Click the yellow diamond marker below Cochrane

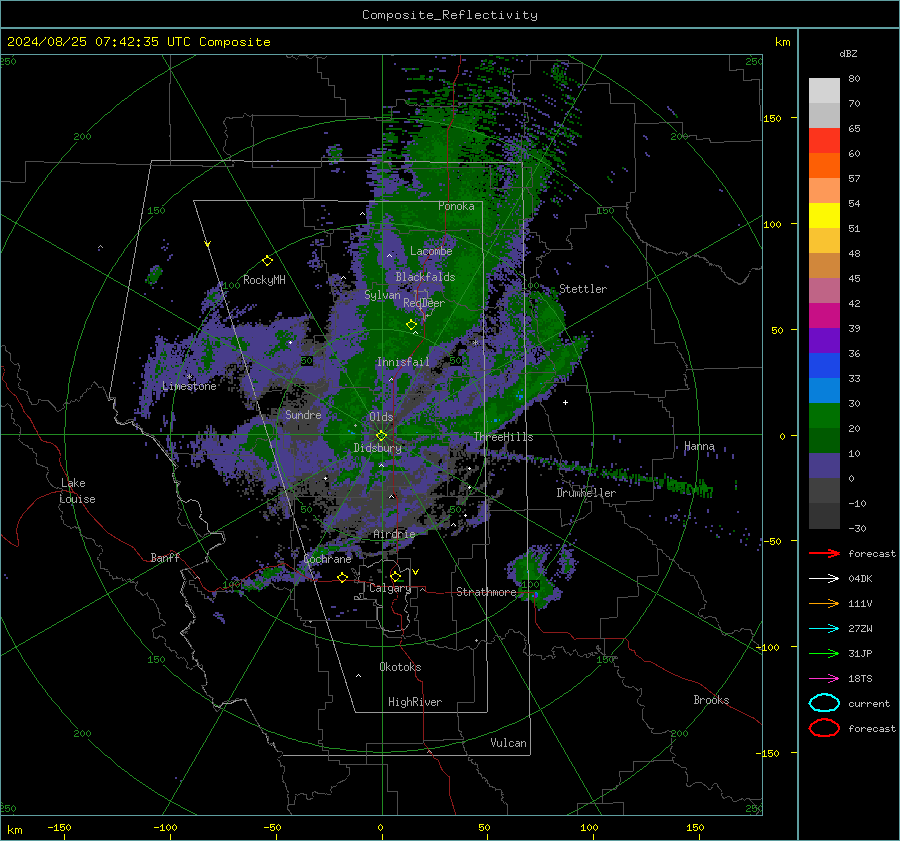pyautogui.click(x=342, y=577)
